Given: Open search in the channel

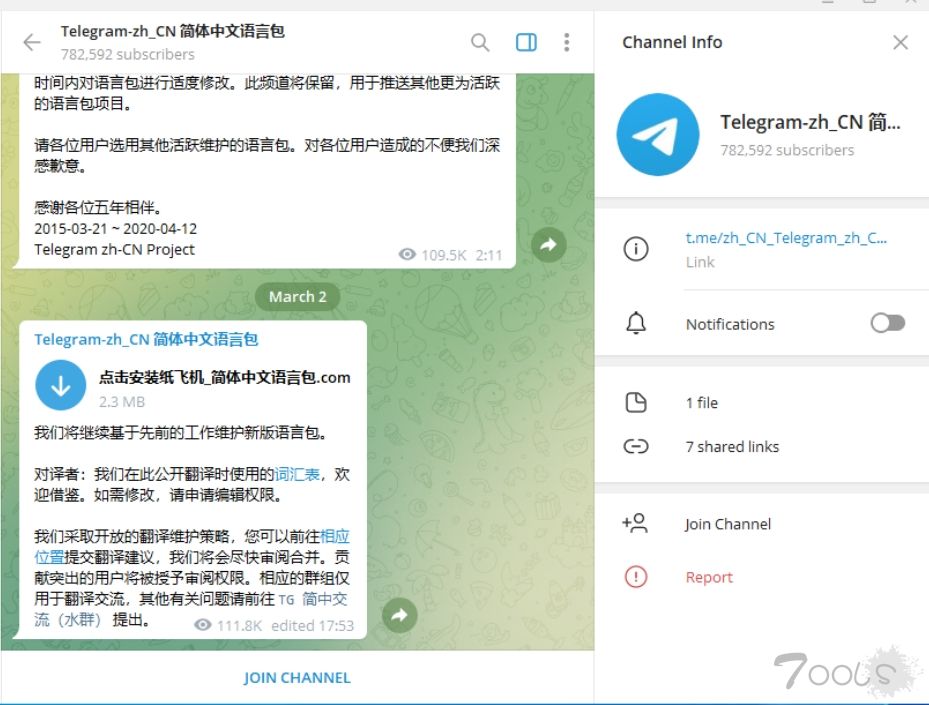Looking at the screenshot, I should pos(479,42).
